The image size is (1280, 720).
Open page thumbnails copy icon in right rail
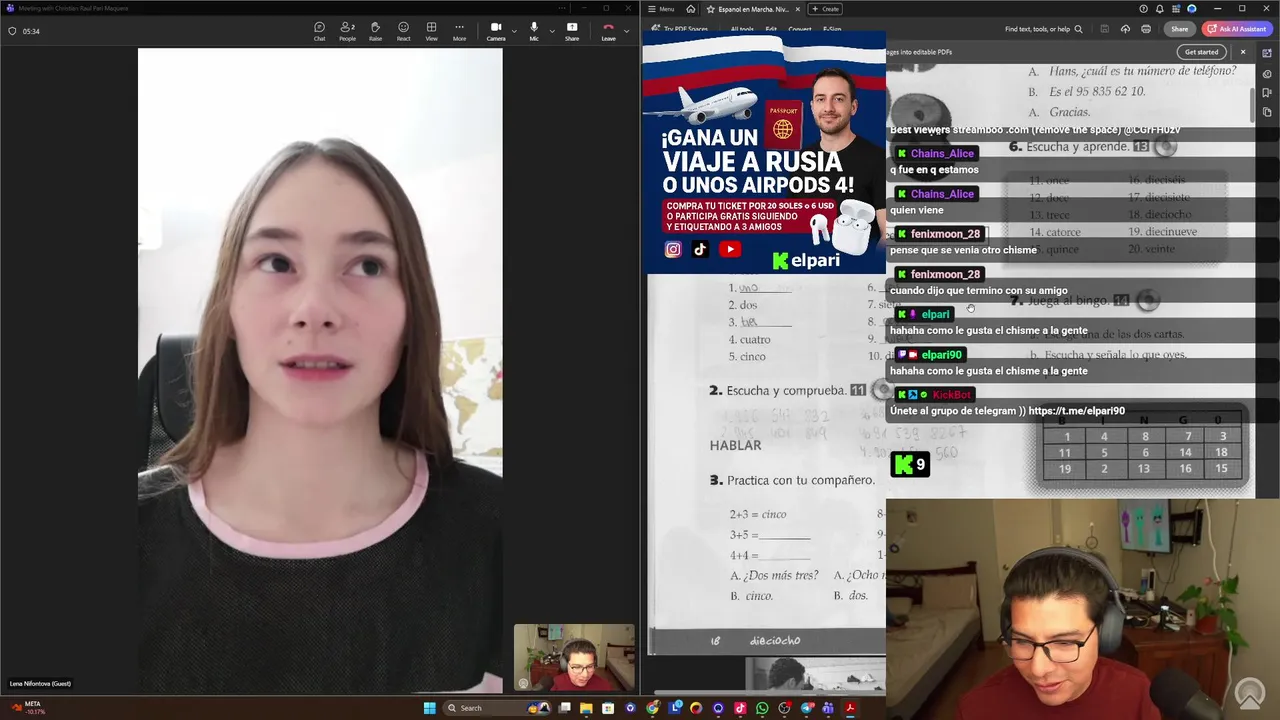pos(1267,112)
